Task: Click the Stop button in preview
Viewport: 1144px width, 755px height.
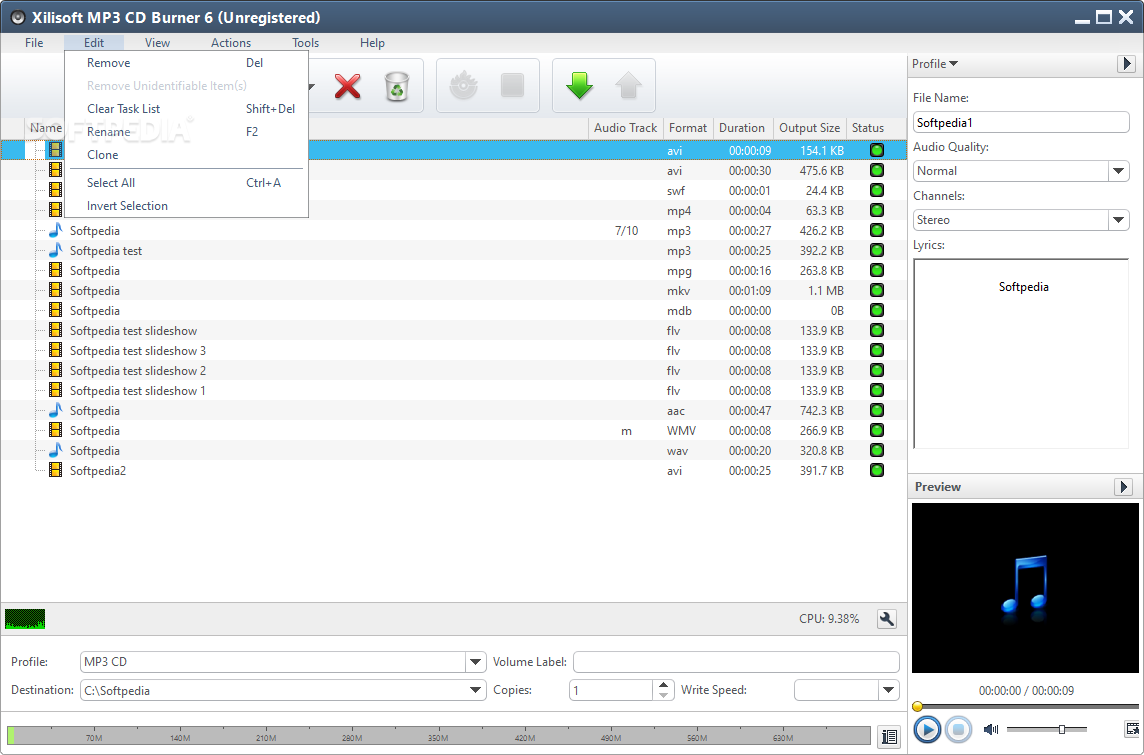Action: tap(959, 729)
